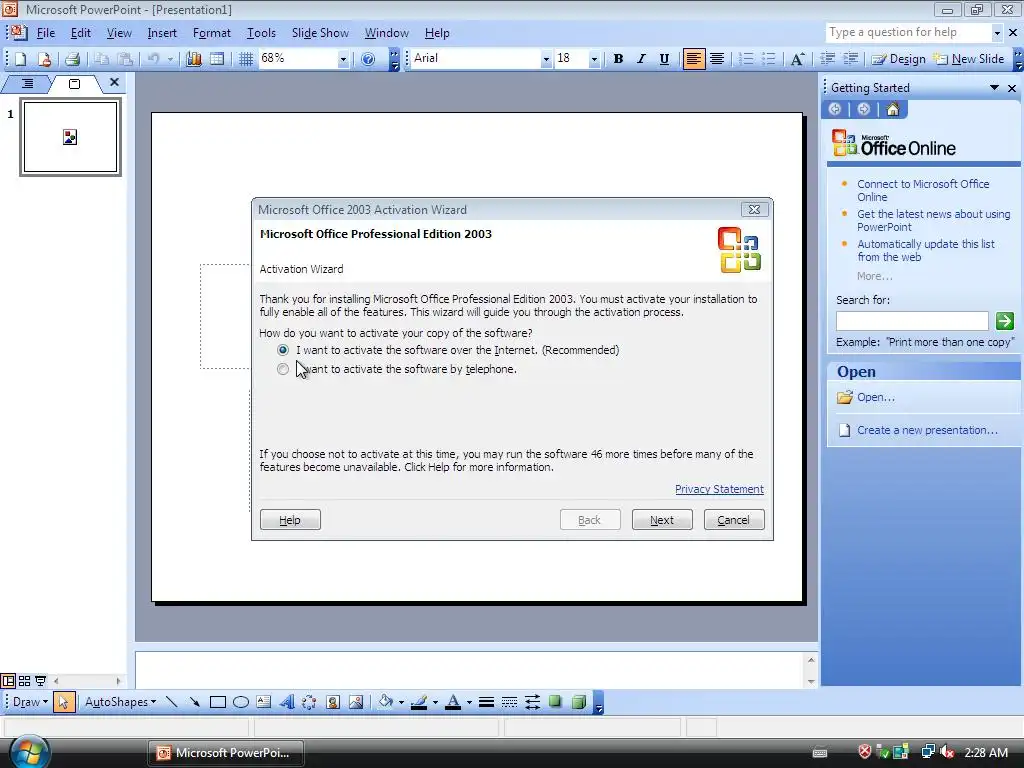Click the Paste toolbar icon
The image size is (1024, 768).
(x=125, y=59)
